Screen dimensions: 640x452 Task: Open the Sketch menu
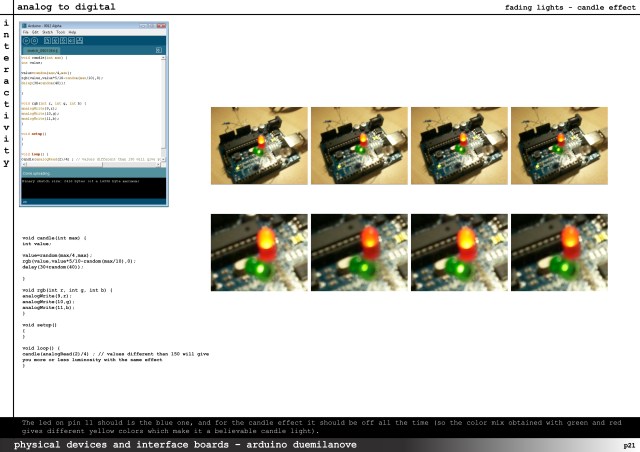point(48,32)
